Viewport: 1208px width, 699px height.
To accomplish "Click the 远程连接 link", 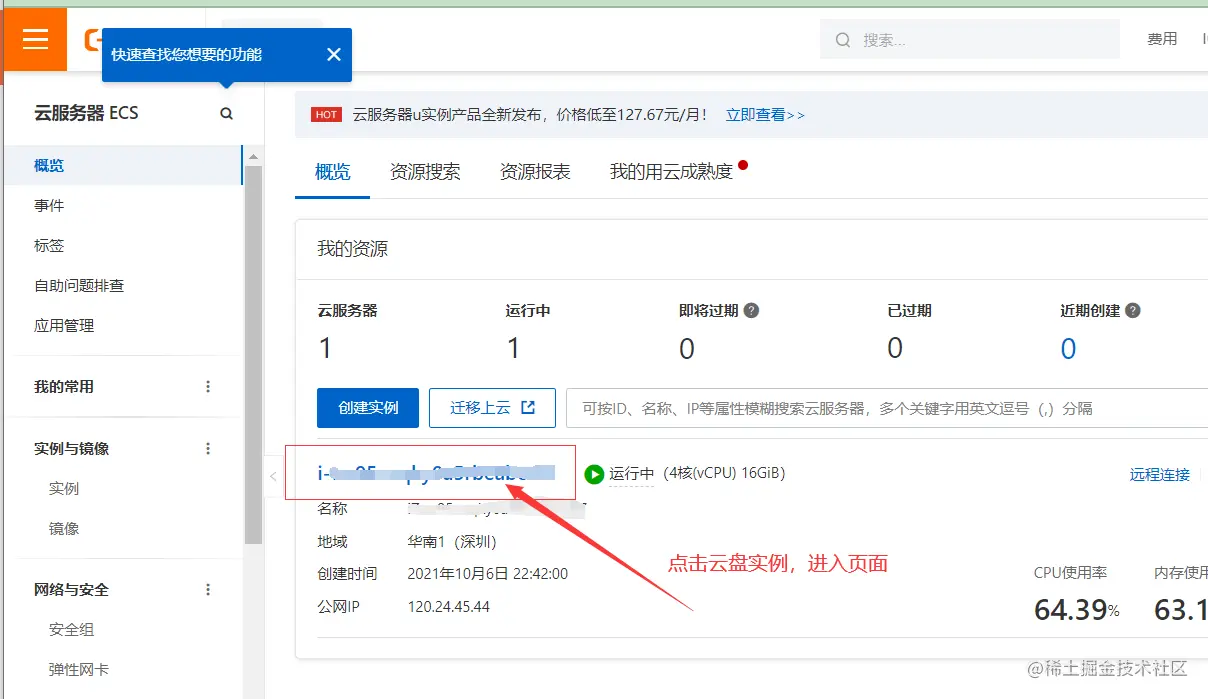I will click(x=1160, y=474).
